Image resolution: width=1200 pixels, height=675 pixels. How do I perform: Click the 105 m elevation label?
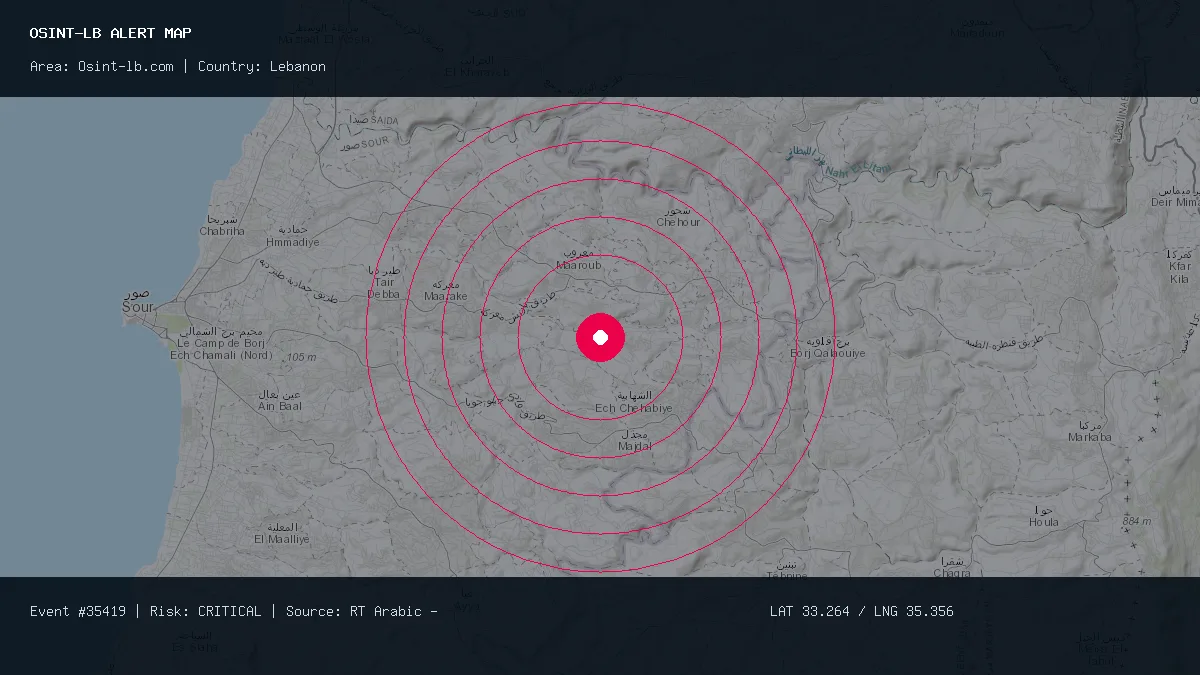click(301, 357)
